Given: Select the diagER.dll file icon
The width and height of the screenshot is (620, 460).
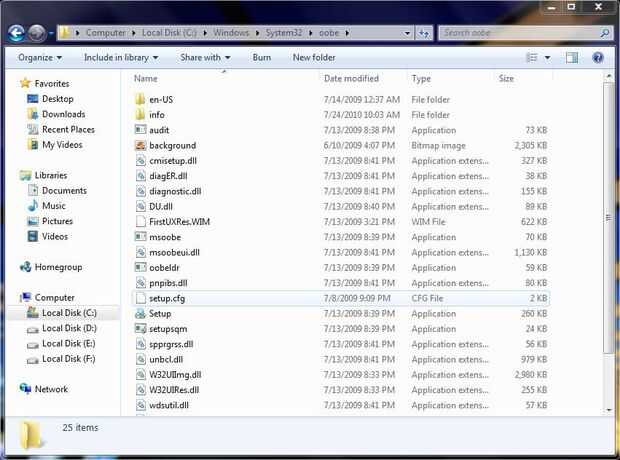Looking at the screenshot, I should (140, 176).
